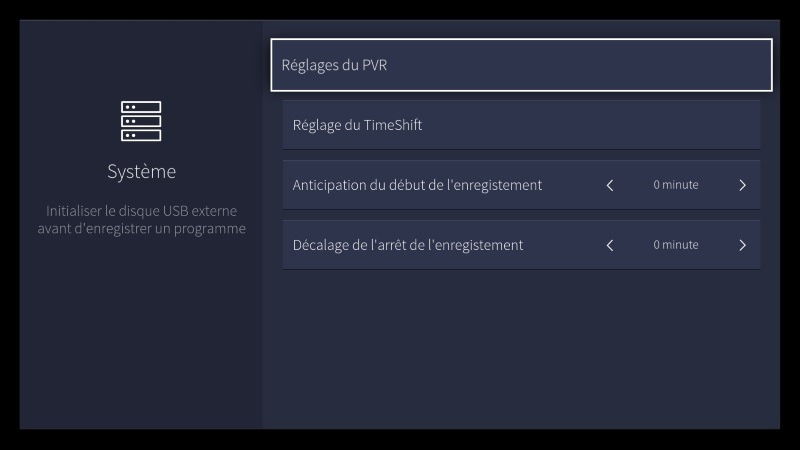Click the Décalage row's 0 minute value
Viewport: 800px width, 450px height.
tap(676, 245)
